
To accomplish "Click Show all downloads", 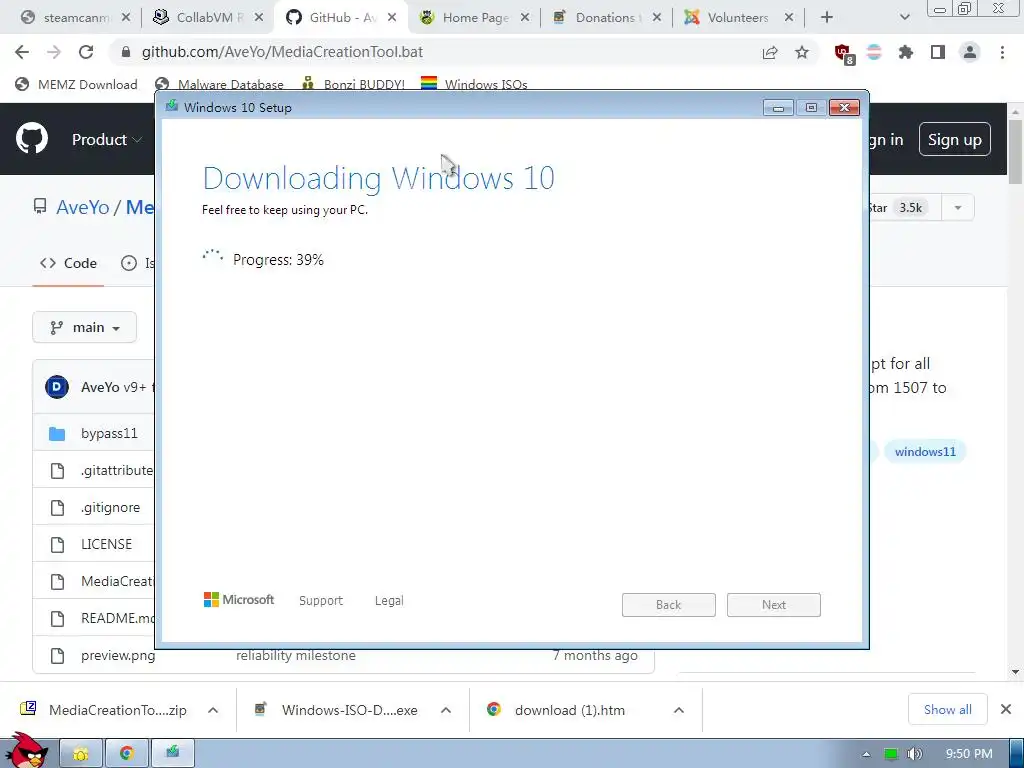I will [x=948, y=709].
